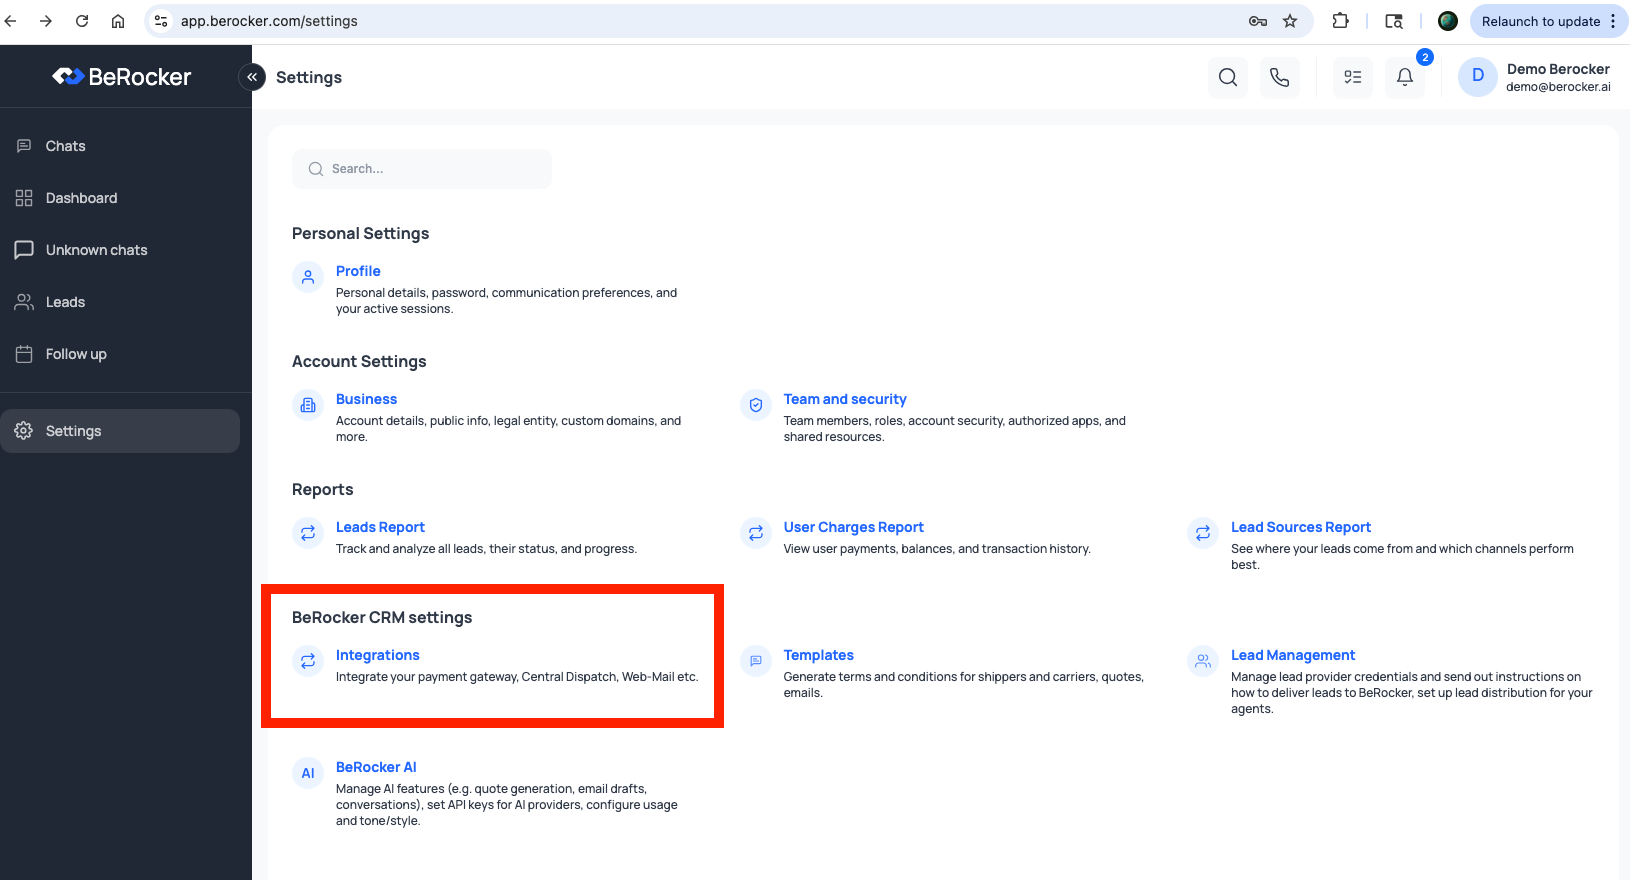
Task: Click the "Personal Settings" heading
Action: (x=360, y=233)
